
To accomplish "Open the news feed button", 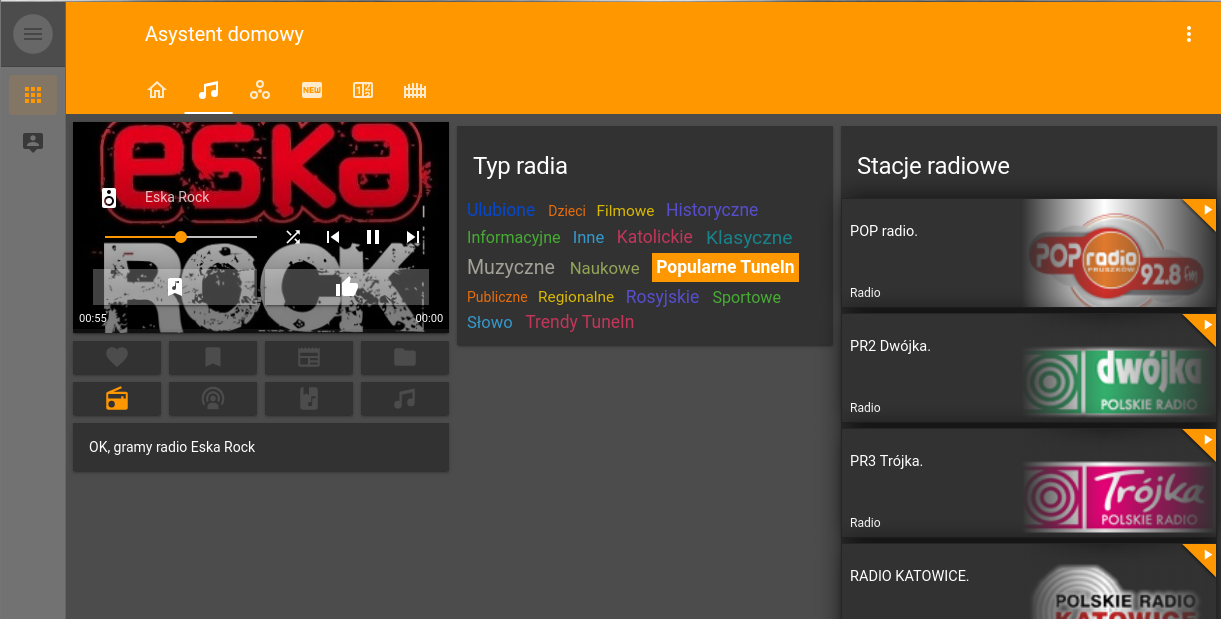I will pyautogui.click(x=309, y=358).
